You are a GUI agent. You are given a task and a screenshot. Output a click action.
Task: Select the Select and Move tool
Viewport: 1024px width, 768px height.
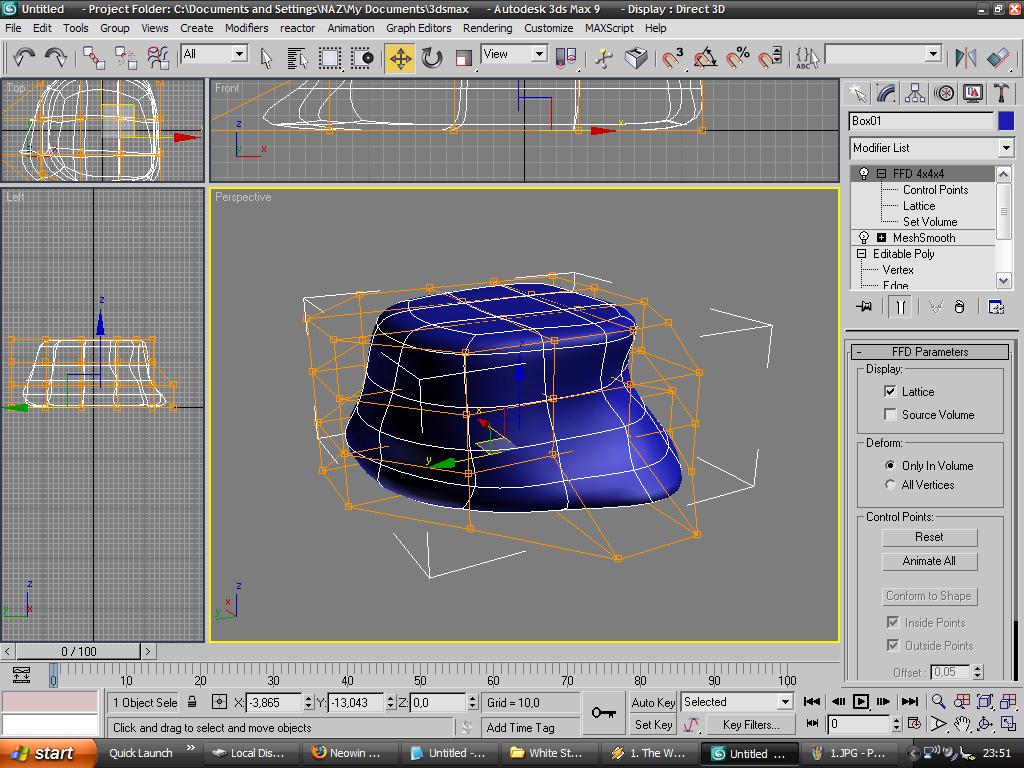click(399, 57)
